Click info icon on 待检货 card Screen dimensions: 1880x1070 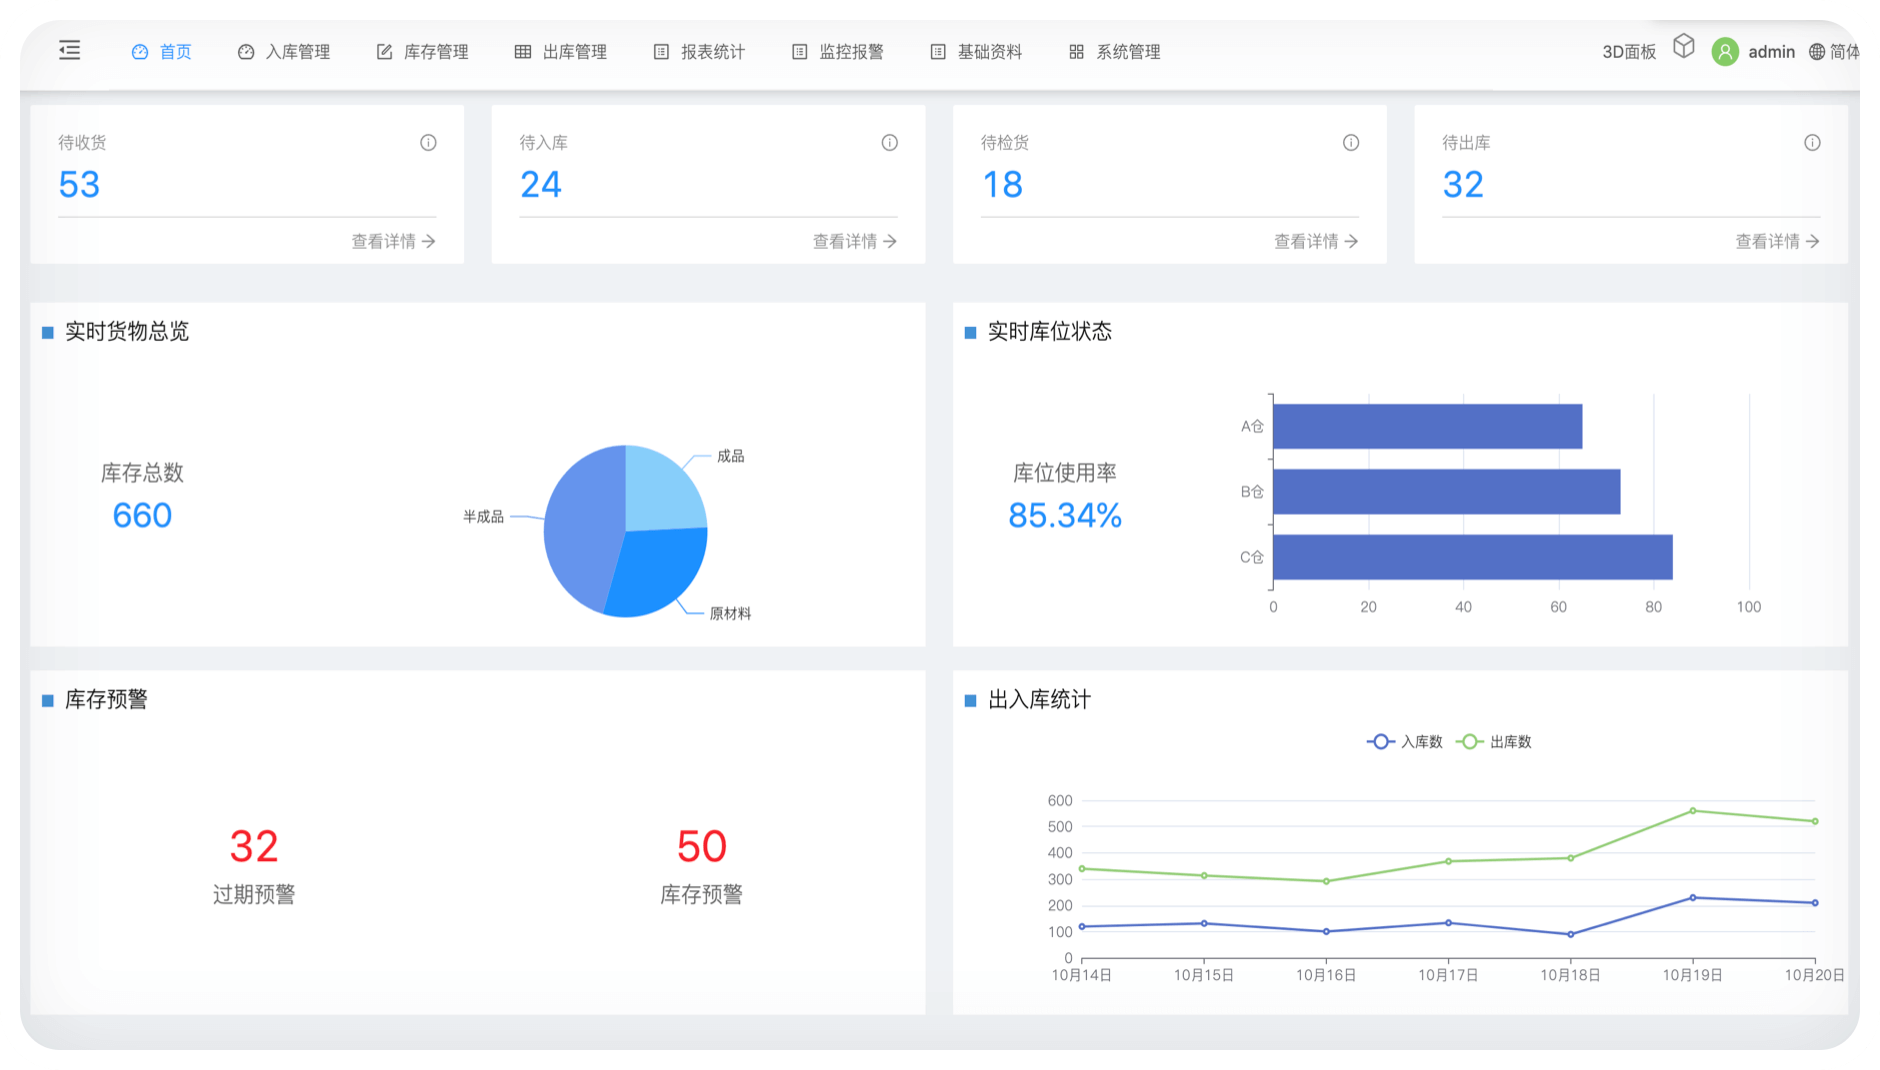pyautogui.click(x=1351, y=143)
